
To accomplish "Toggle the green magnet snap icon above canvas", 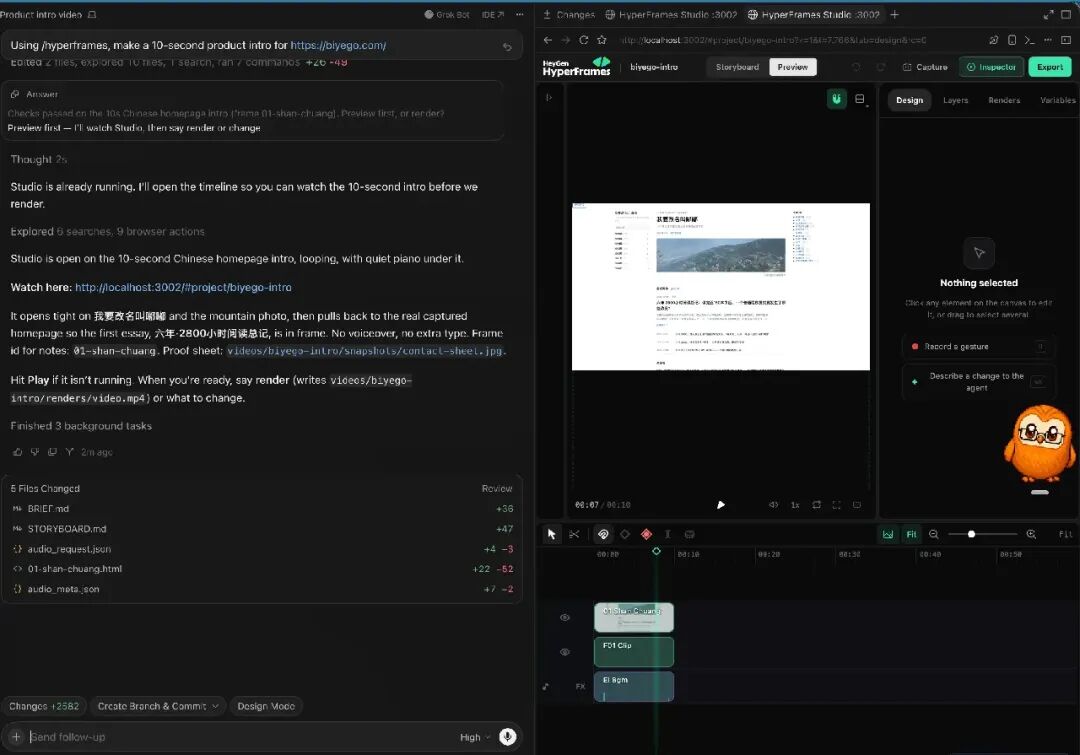I will click(x=836, y=99).
